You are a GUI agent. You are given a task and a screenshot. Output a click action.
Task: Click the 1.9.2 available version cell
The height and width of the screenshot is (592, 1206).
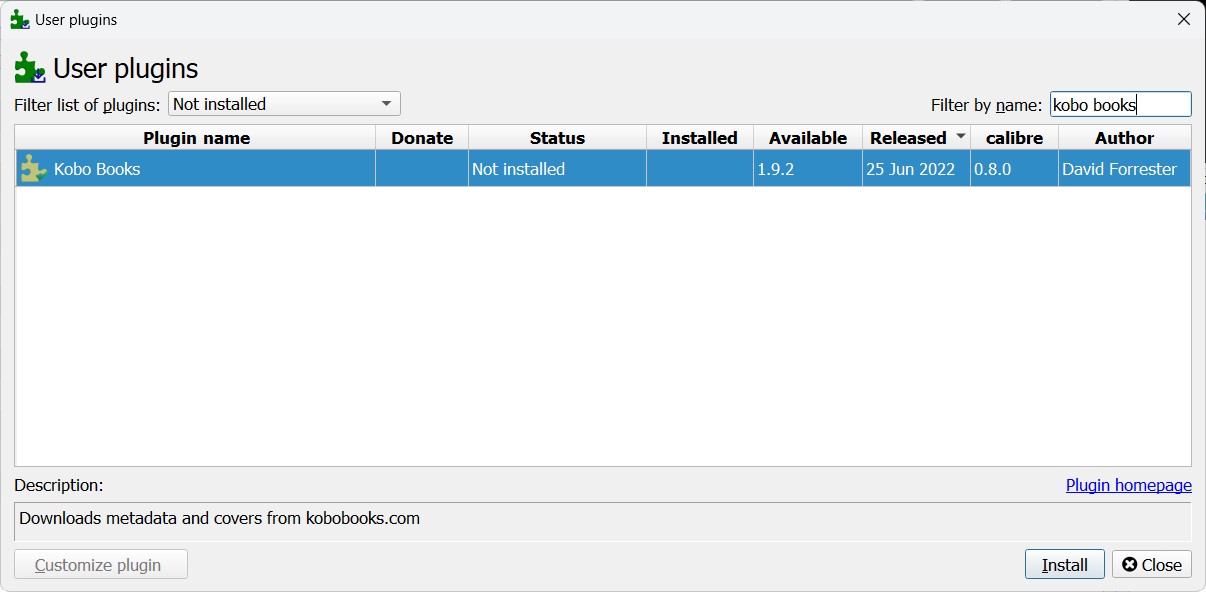pos(808,169)
